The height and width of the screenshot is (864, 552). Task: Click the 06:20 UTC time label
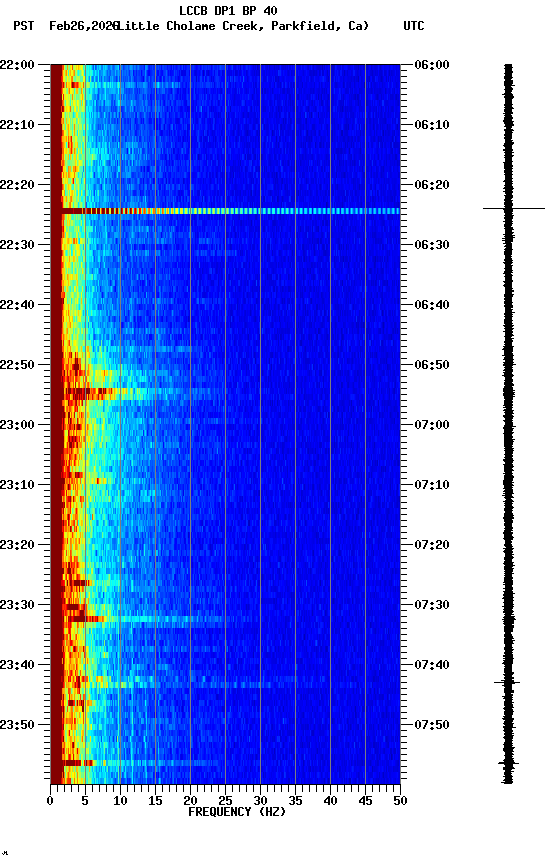(x=432, y=185)
